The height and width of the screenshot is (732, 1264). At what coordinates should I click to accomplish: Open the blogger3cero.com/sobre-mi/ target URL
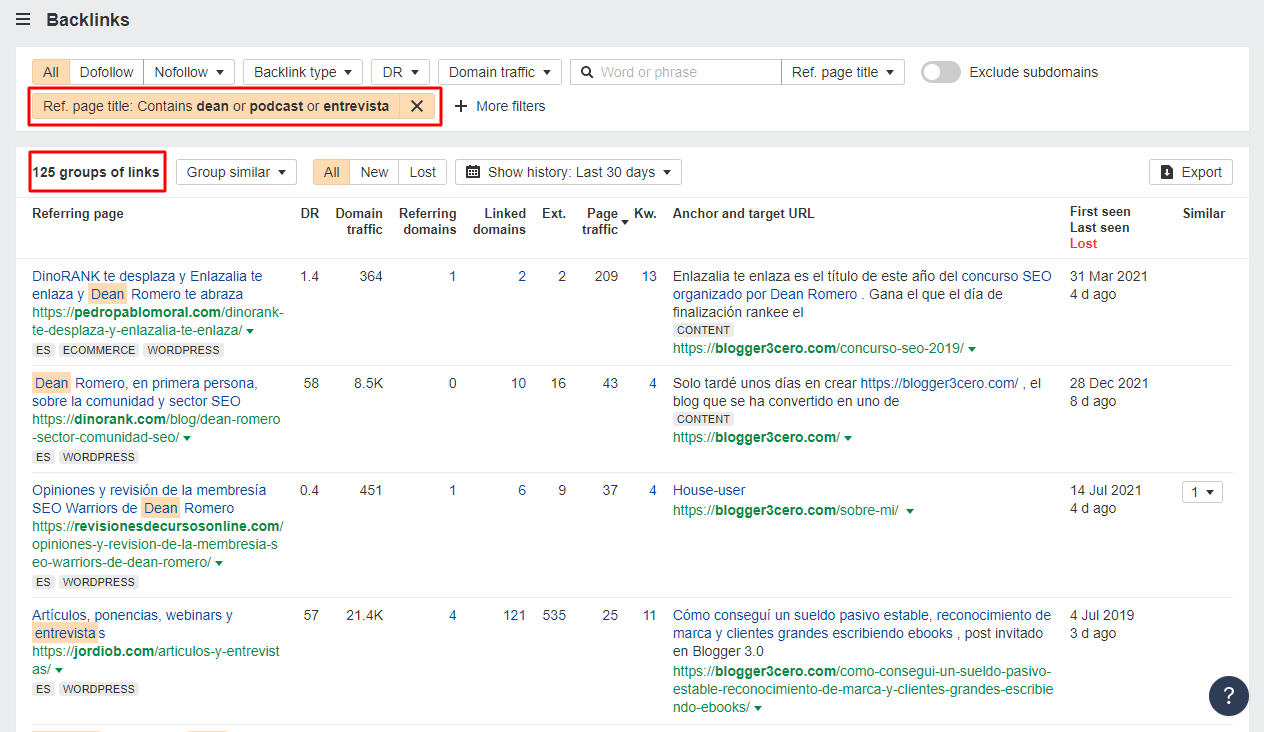(785, 510)
